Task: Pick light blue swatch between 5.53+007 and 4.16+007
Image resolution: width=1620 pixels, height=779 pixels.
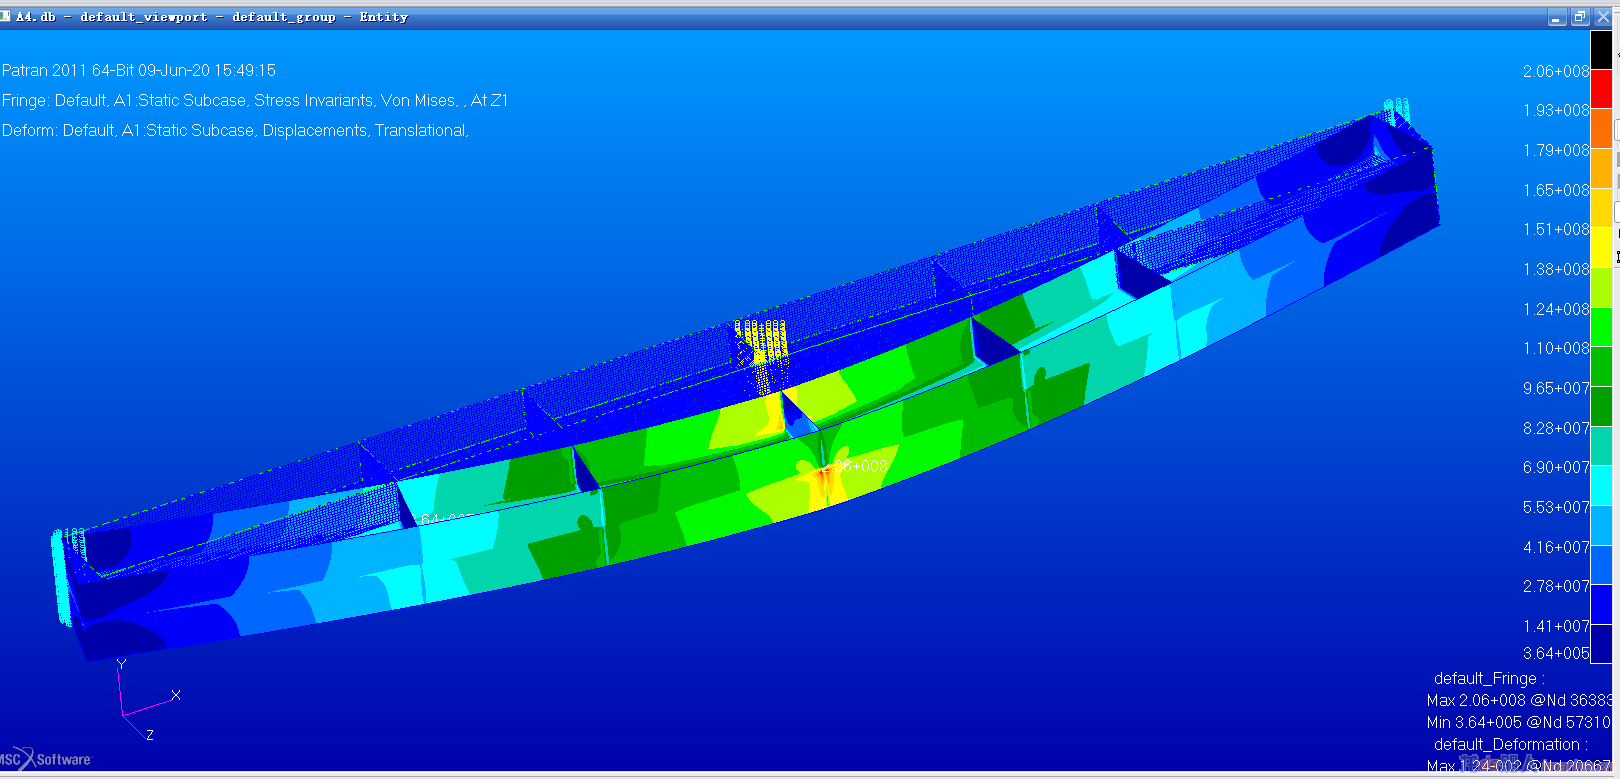Action: tap(1601, 525)
